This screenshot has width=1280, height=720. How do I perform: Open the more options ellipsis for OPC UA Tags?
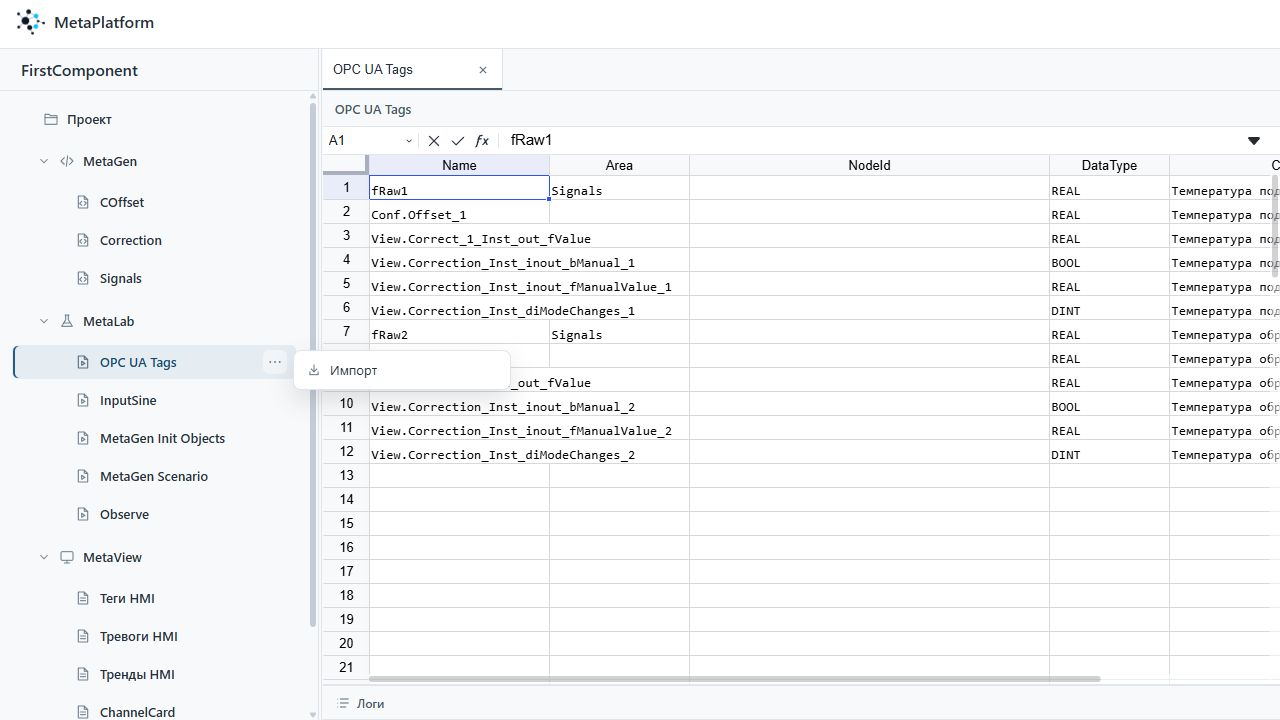click(x=275, y=362)
